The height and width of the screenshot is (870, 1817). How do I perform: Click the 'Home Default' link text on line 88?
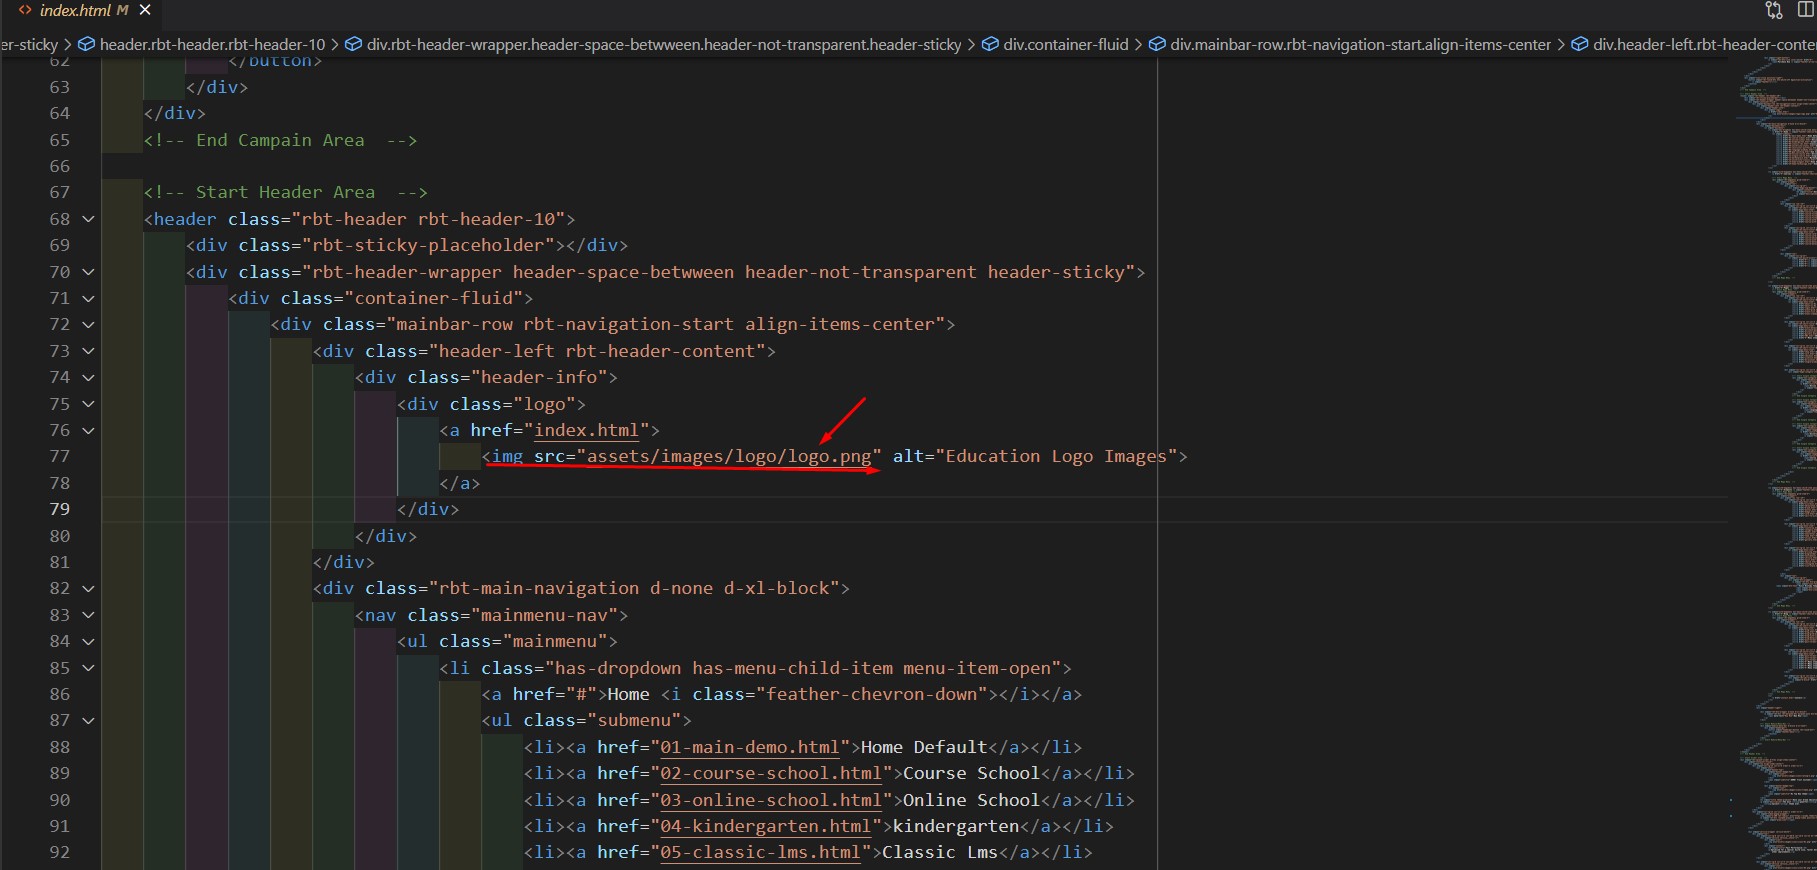(x=924, y=747)
